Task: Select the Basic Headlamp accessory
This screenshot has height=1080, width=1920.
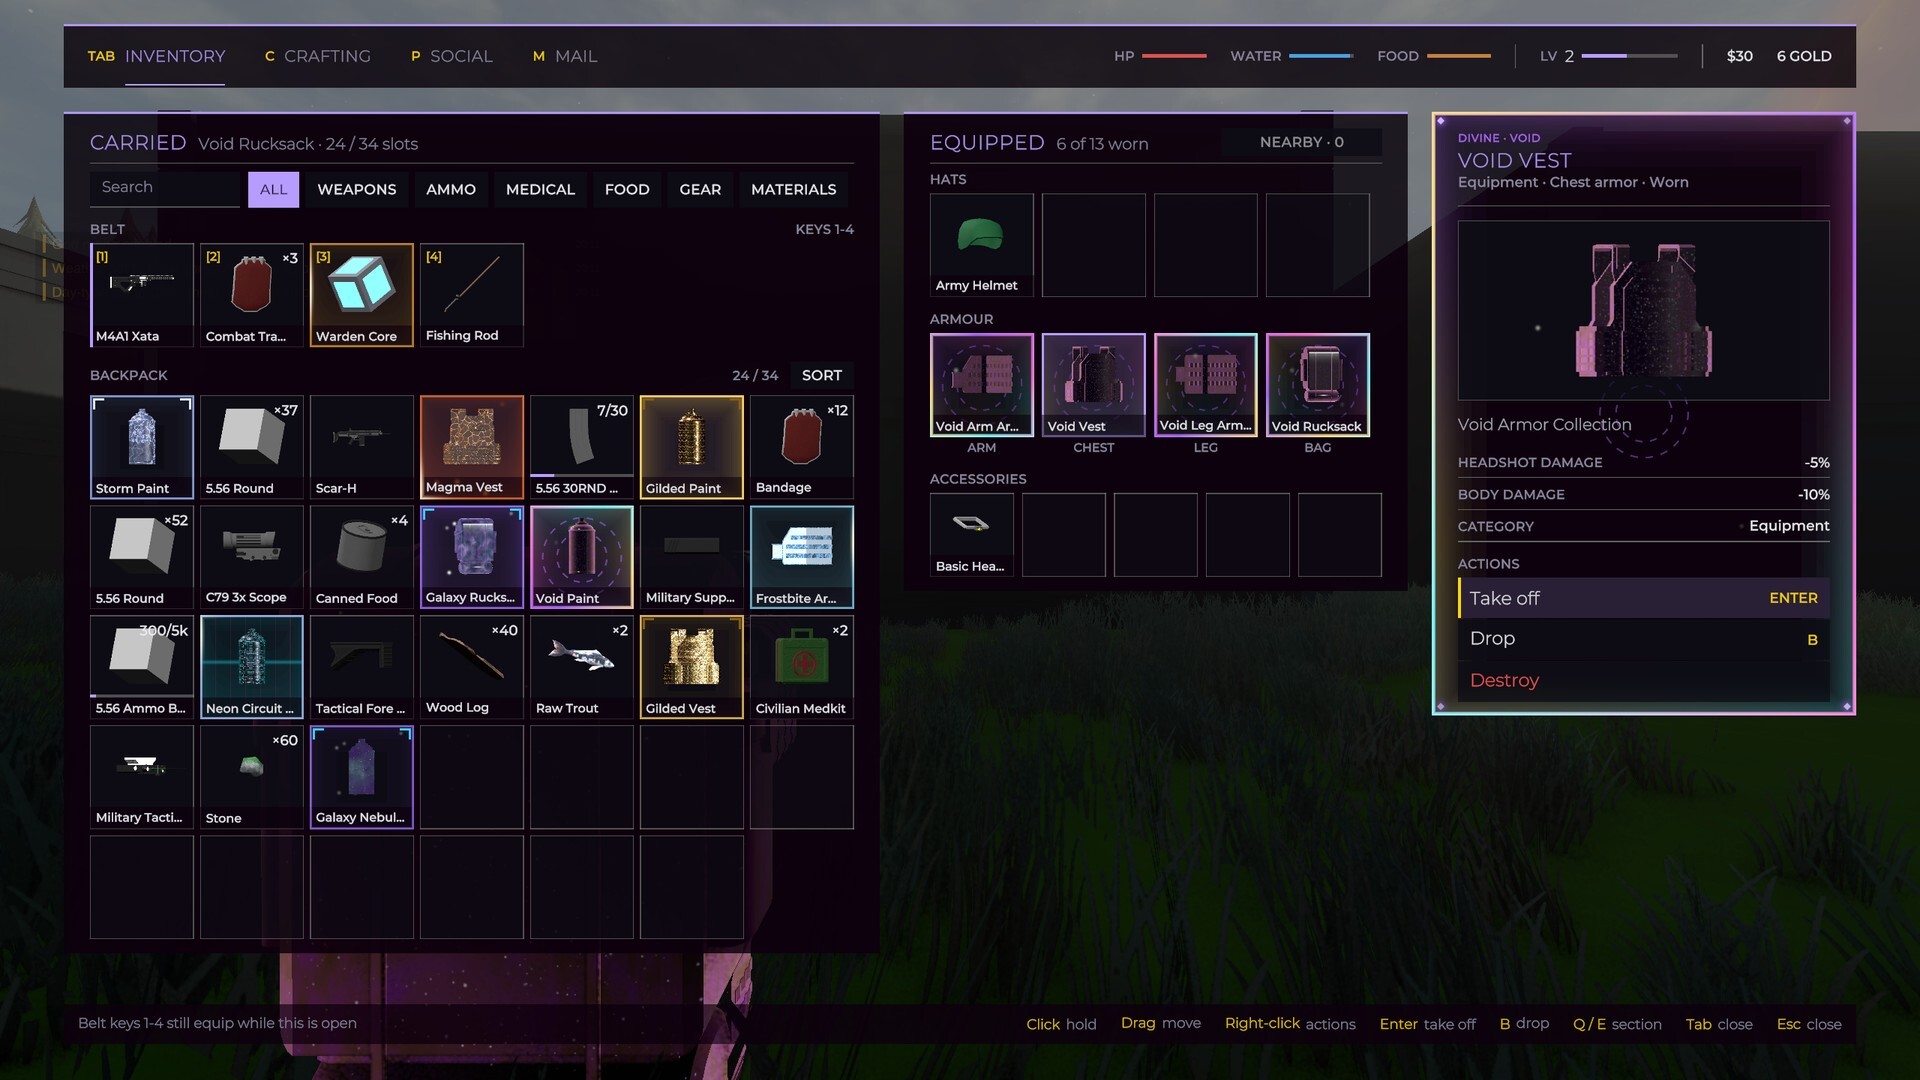Action: pos(972,535)
